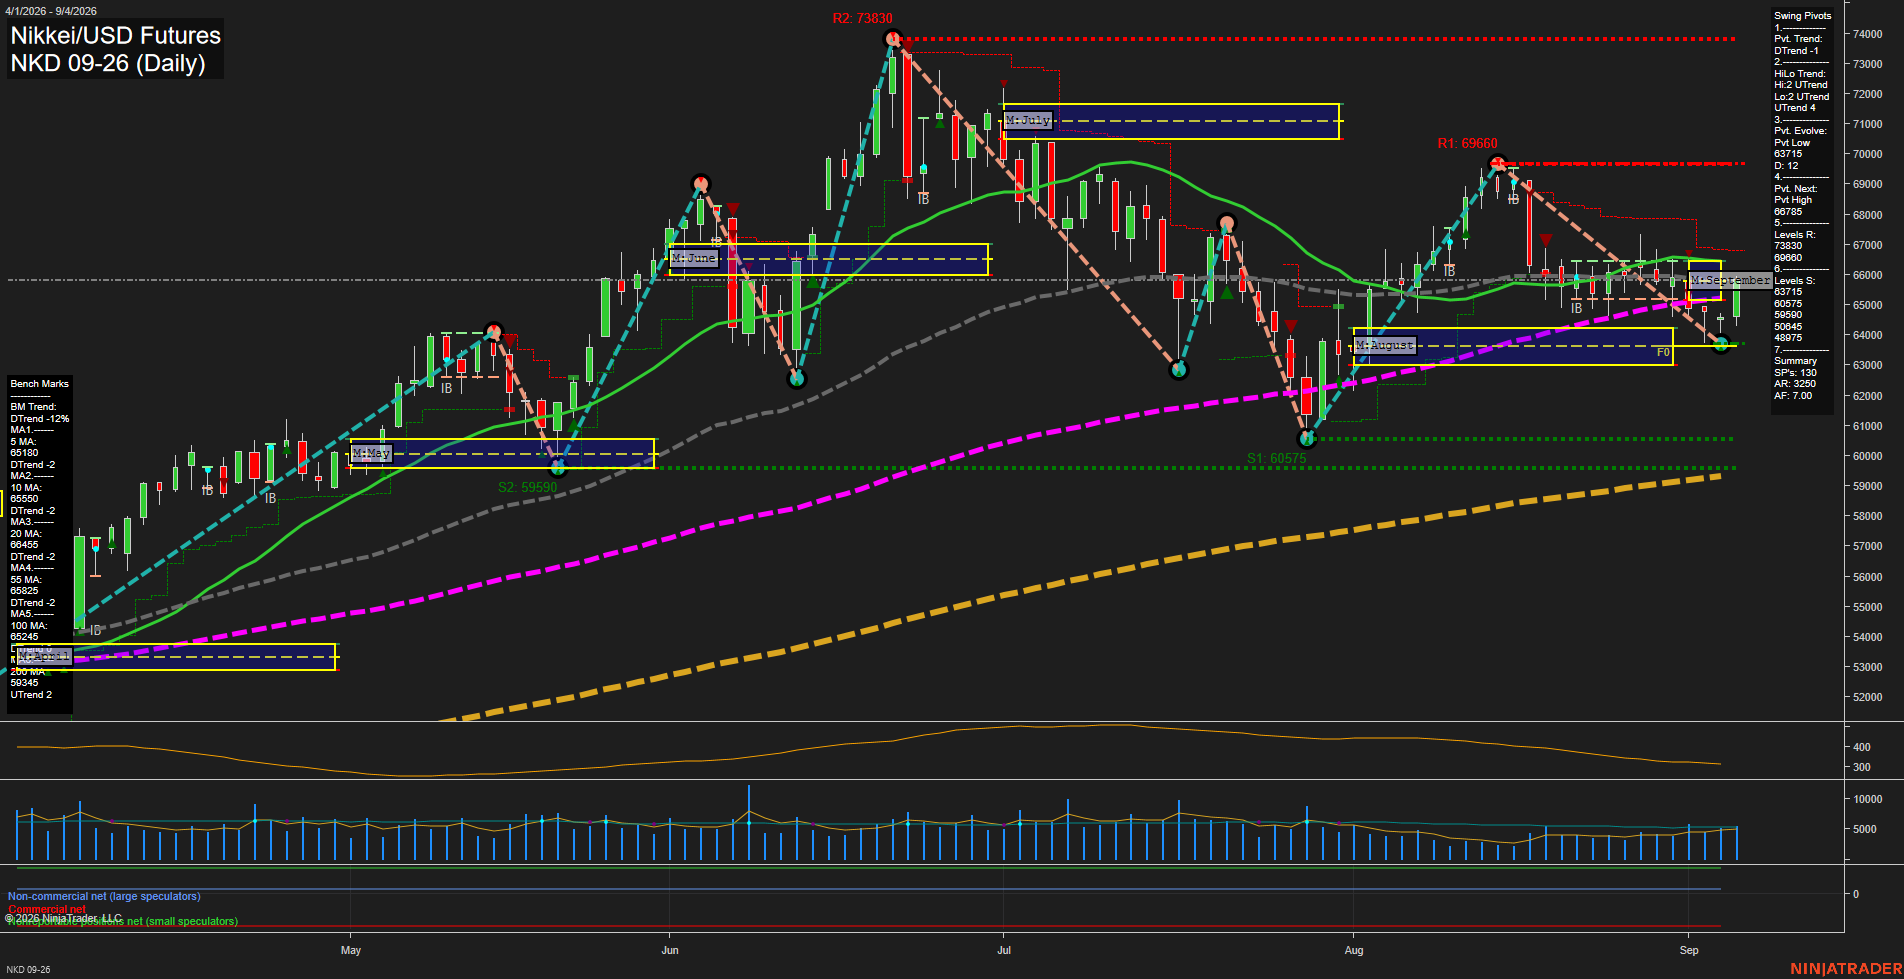Screen dimensions: 1904x979
Task: Select the early June swing pivot high marker
Action: (701, 183)
